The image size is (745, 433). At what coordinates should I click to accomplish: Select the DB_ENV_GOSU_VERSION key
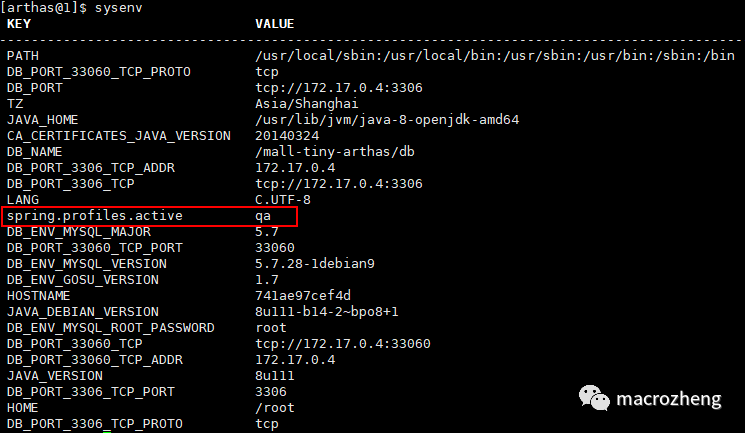pyautogui.click(x=83, y=280)
